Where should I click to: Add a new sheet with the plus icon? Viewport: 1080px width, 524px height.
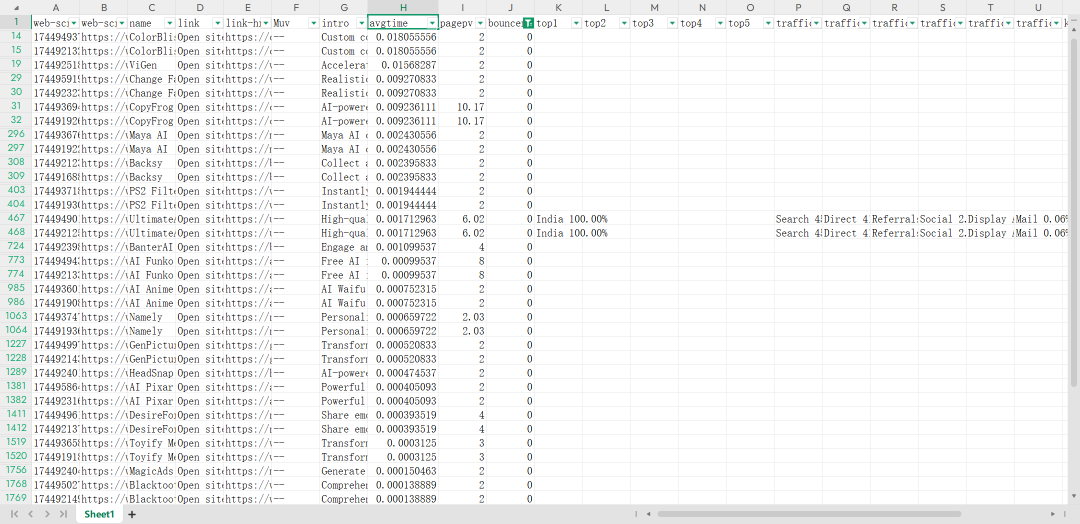132,514
